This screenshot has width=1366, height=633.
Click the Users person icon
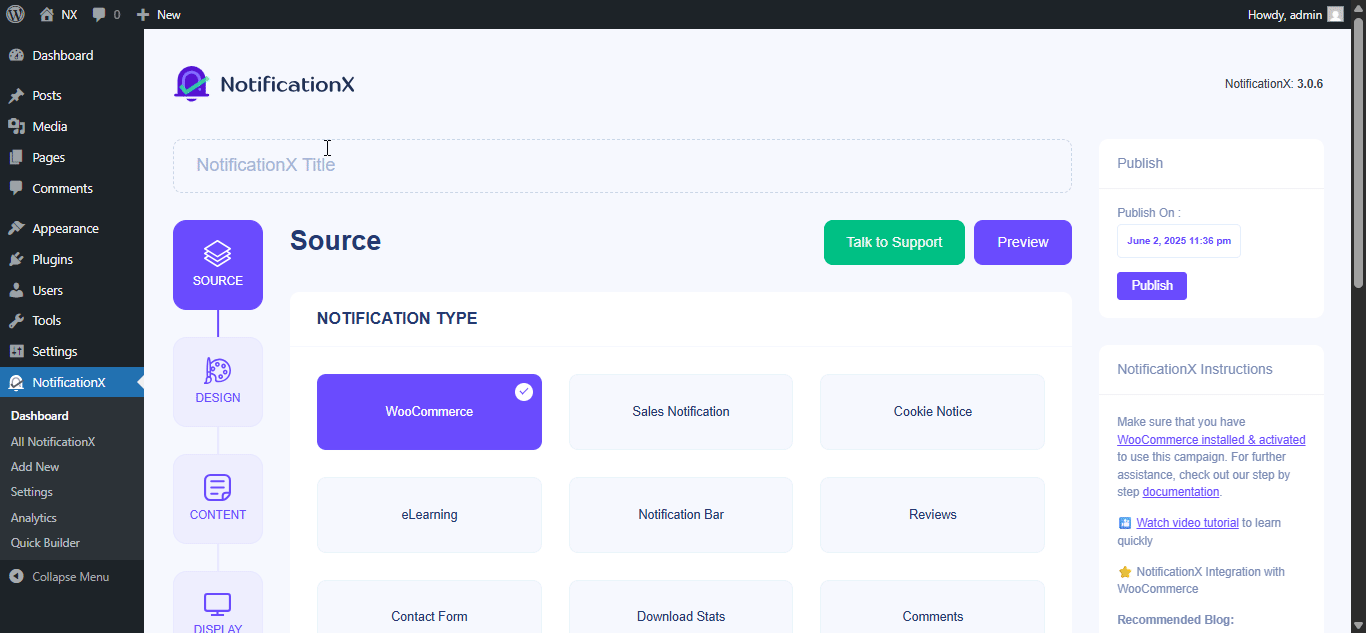[x=16, y=290]
